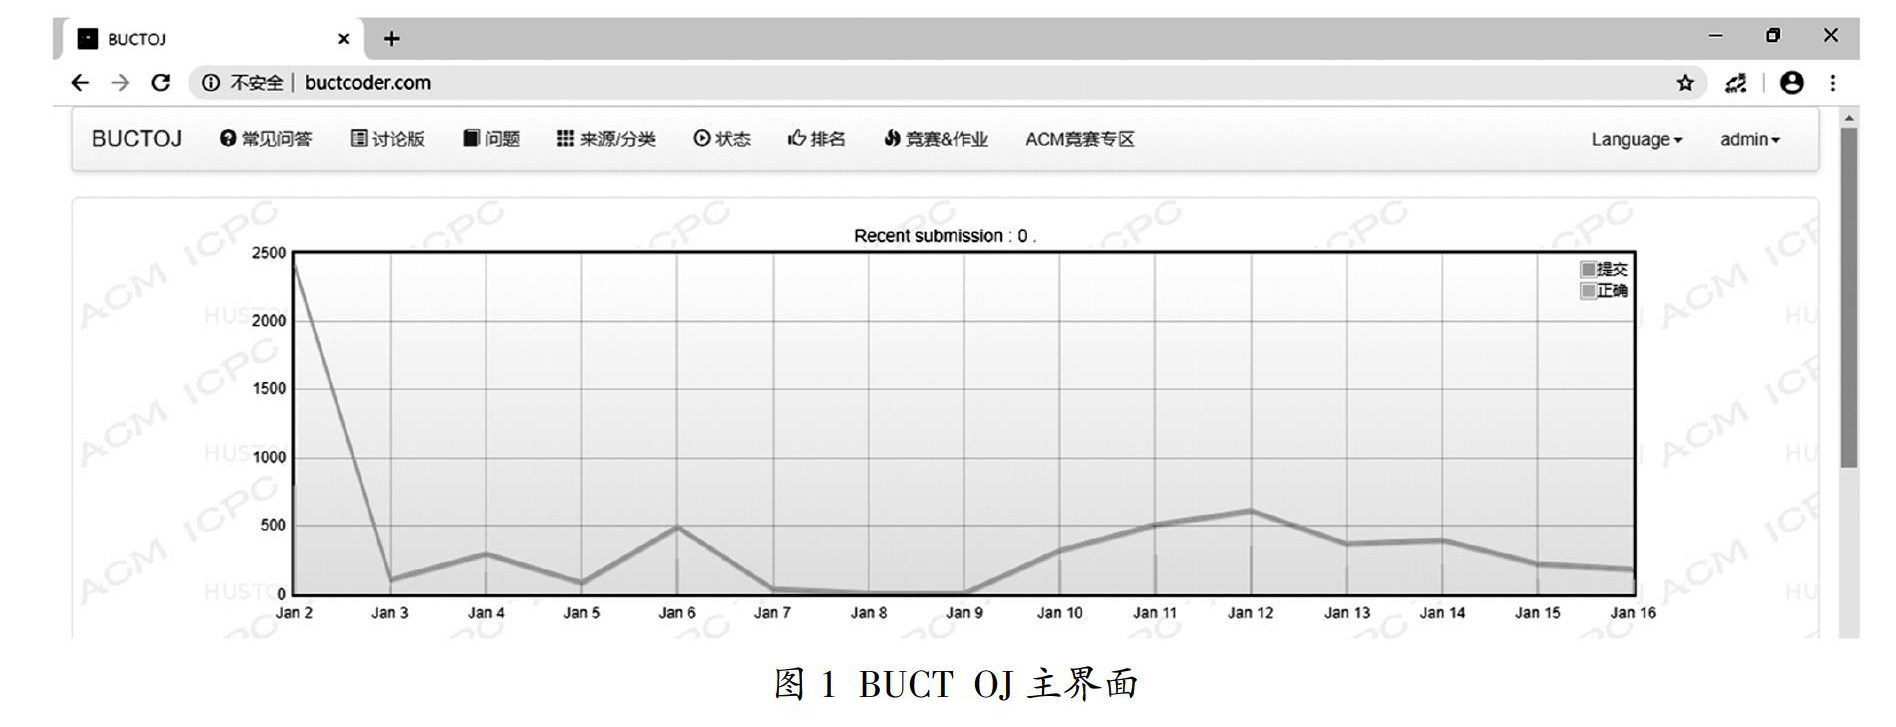Reload the page with refresh icon

(160, 83)
